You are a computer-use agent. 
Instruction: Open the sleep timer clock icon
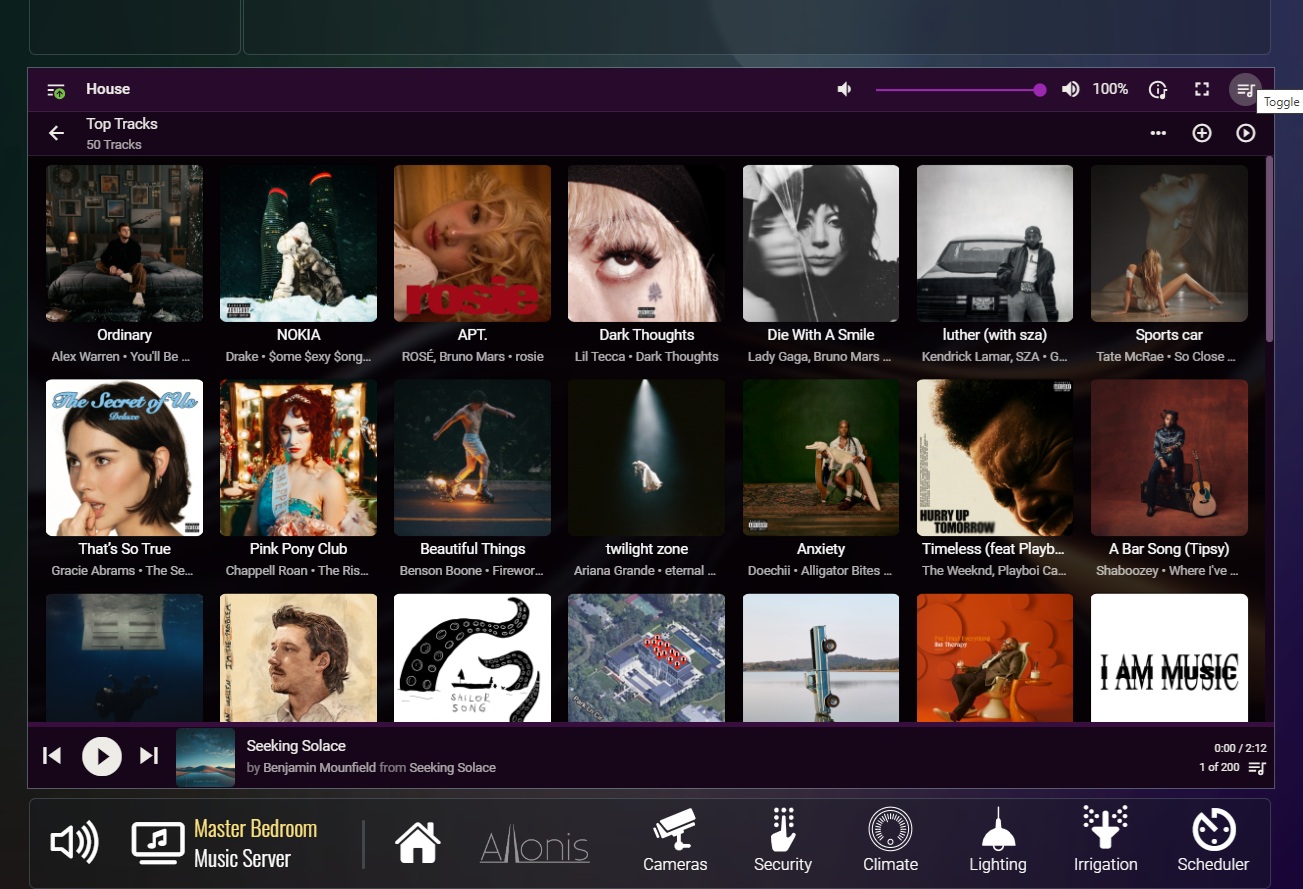[x=1158, y=89]
